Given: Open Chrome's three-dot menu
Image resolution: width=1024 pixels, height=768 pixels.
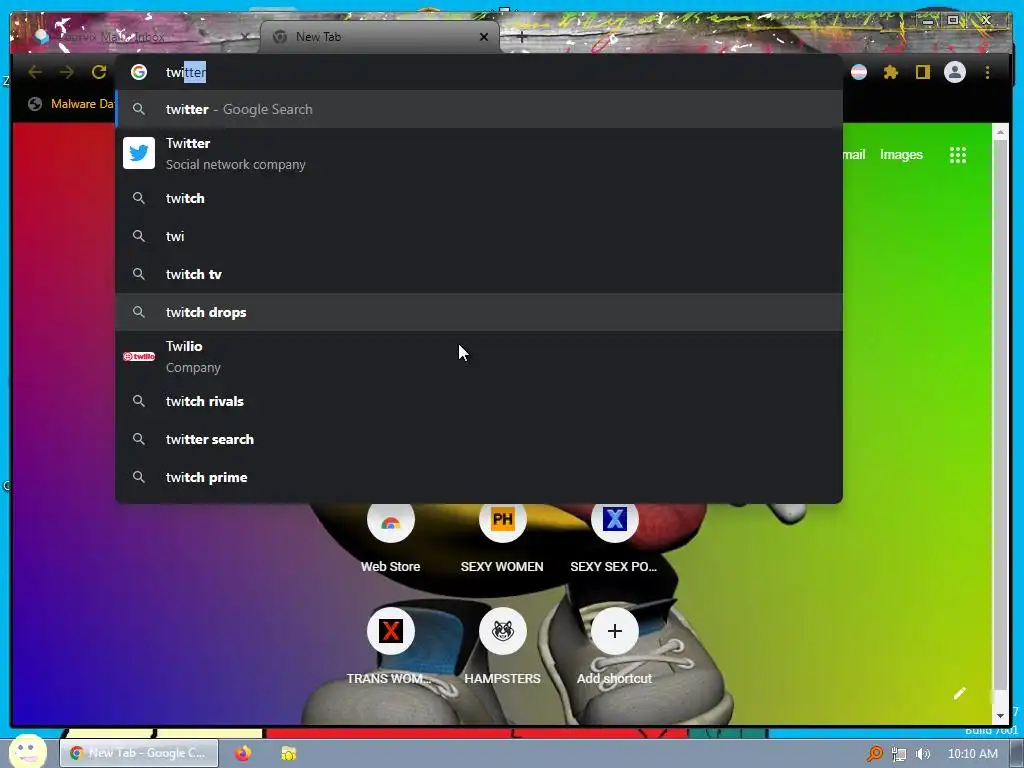Looking at the screenshot, I should click(x=987, y=72).
